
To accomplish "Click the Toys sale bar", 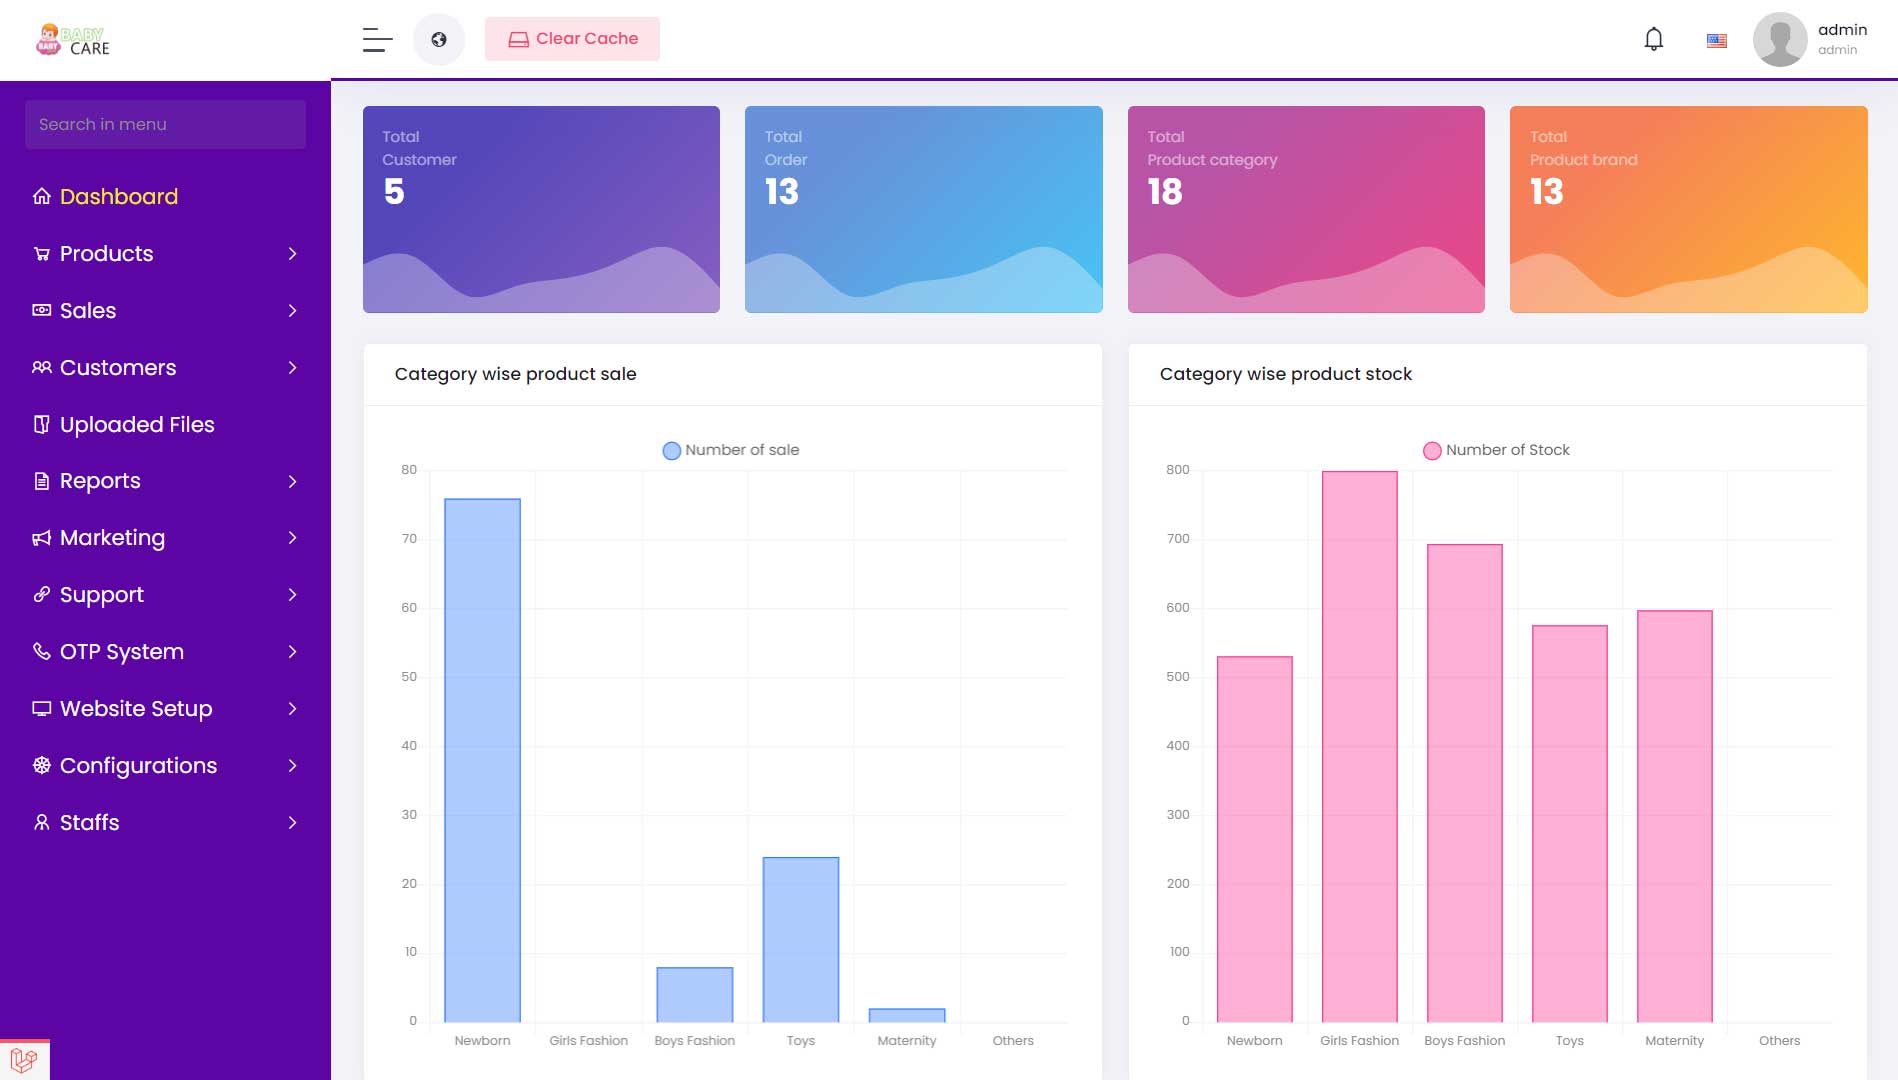I will coord(801,939).
